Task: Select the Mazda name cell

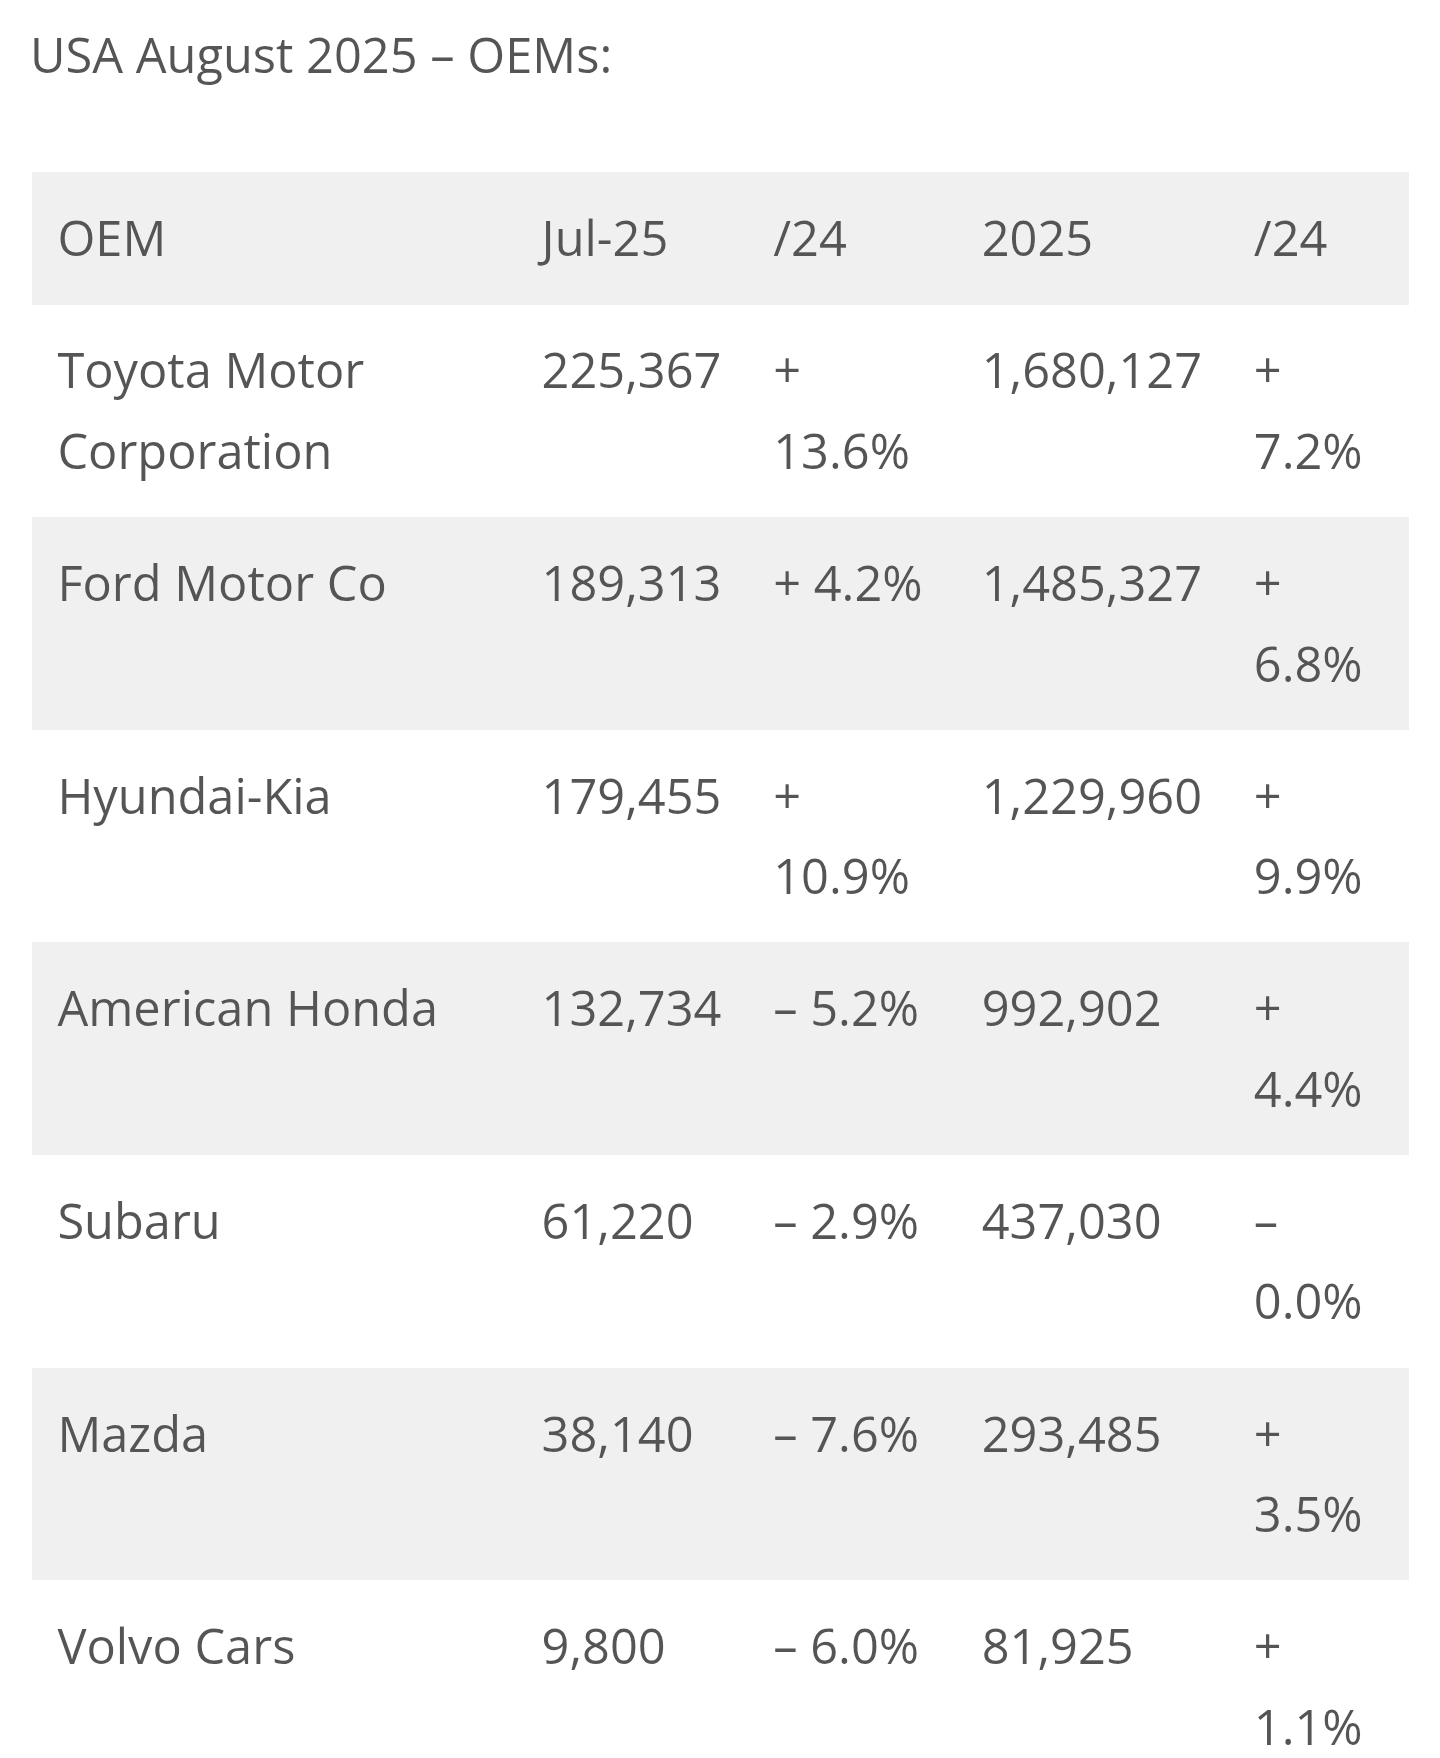Action: [x=132, y=1435]
